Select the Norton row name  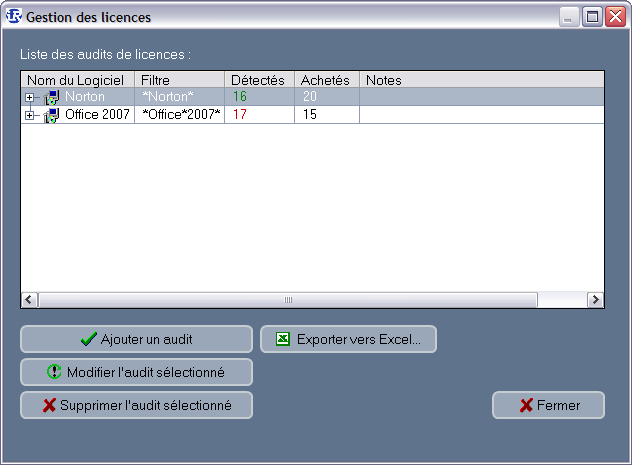point(85,97)
